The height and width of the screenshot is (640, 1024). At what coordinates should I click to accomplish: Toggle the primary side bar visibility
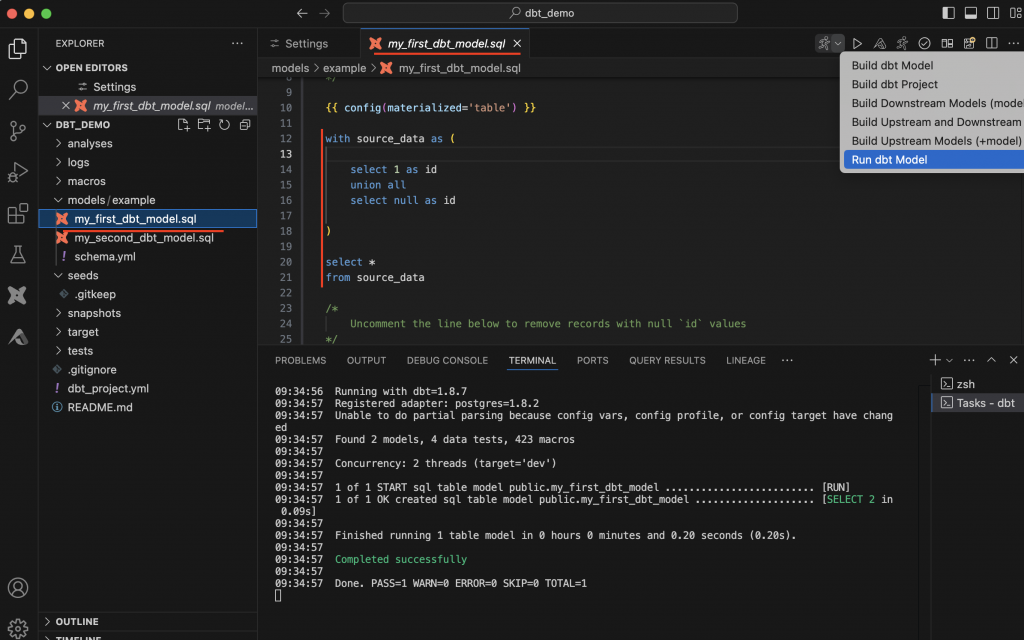pos(949,13)
